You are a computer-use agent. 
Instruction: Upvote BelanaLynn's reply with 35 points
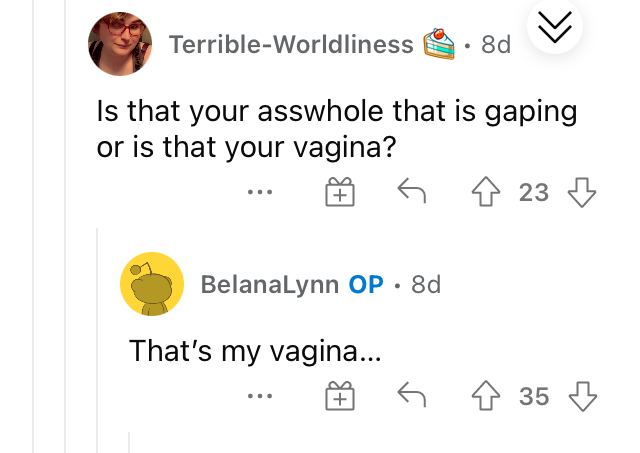pos(486,395)
